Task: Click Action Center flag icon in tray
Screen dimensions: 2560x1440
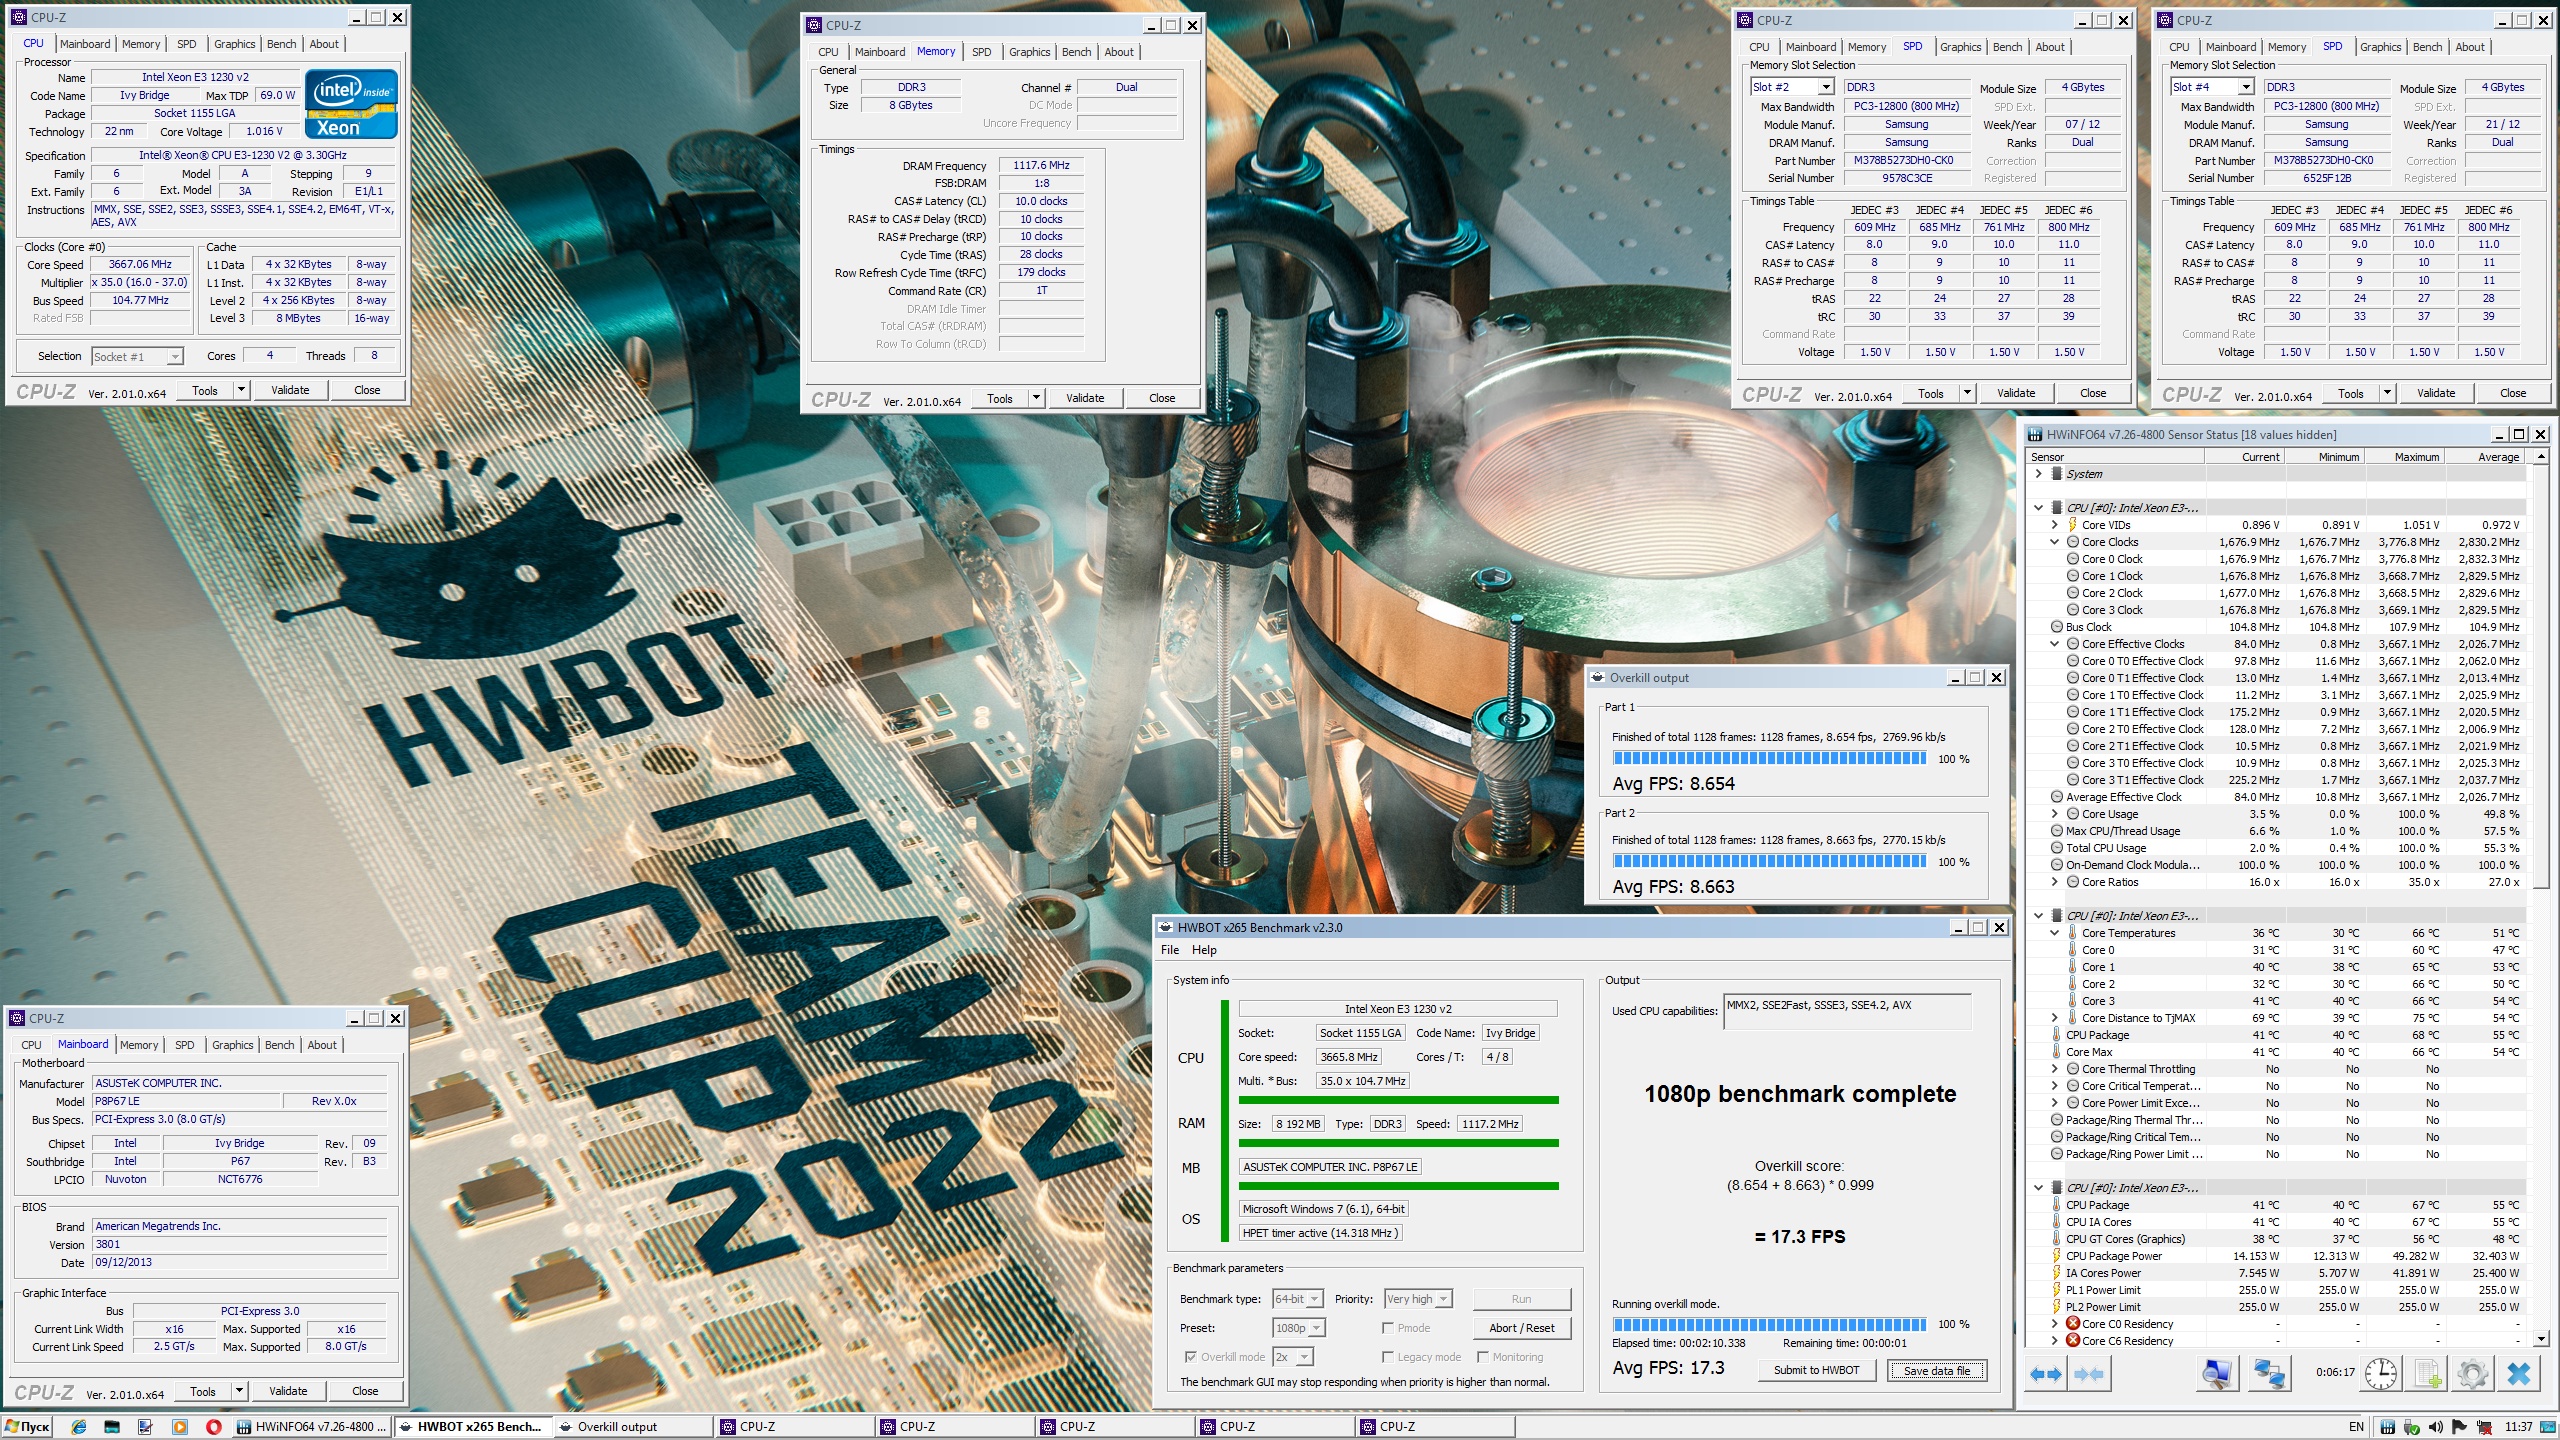Action: 2458,1427
